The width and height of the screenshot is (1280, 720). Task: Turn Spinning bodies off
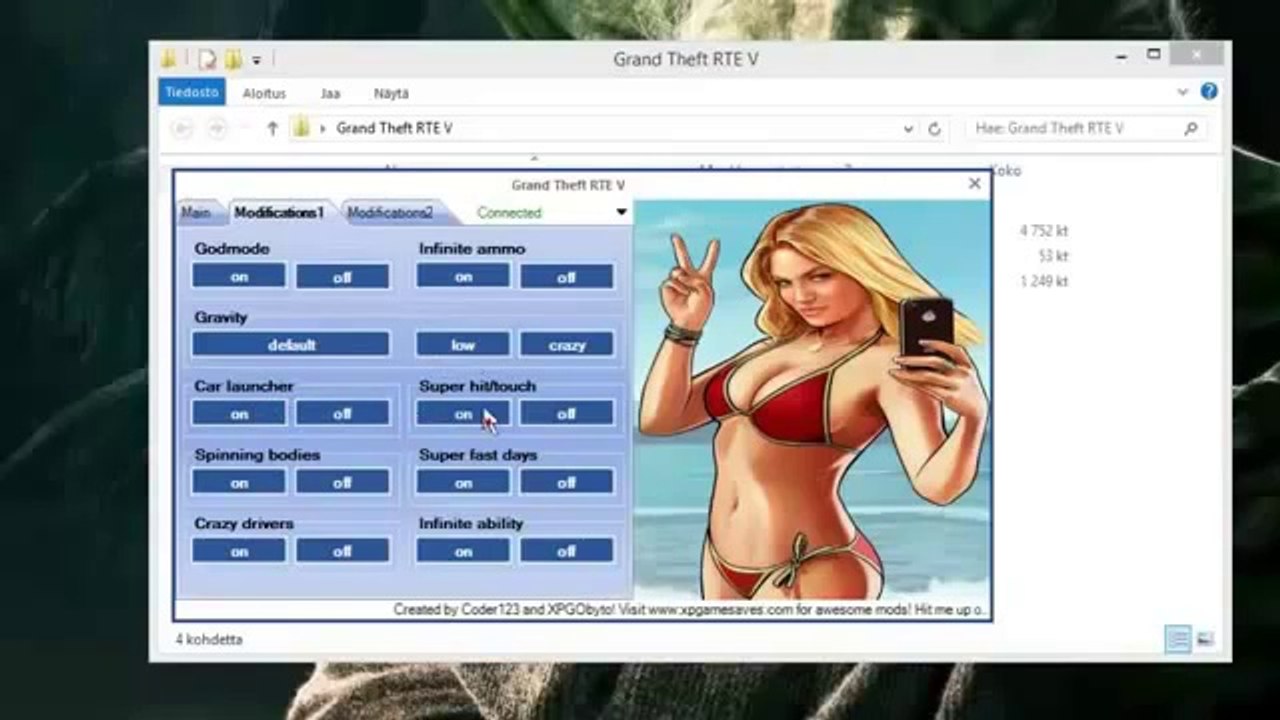(343, 482)
